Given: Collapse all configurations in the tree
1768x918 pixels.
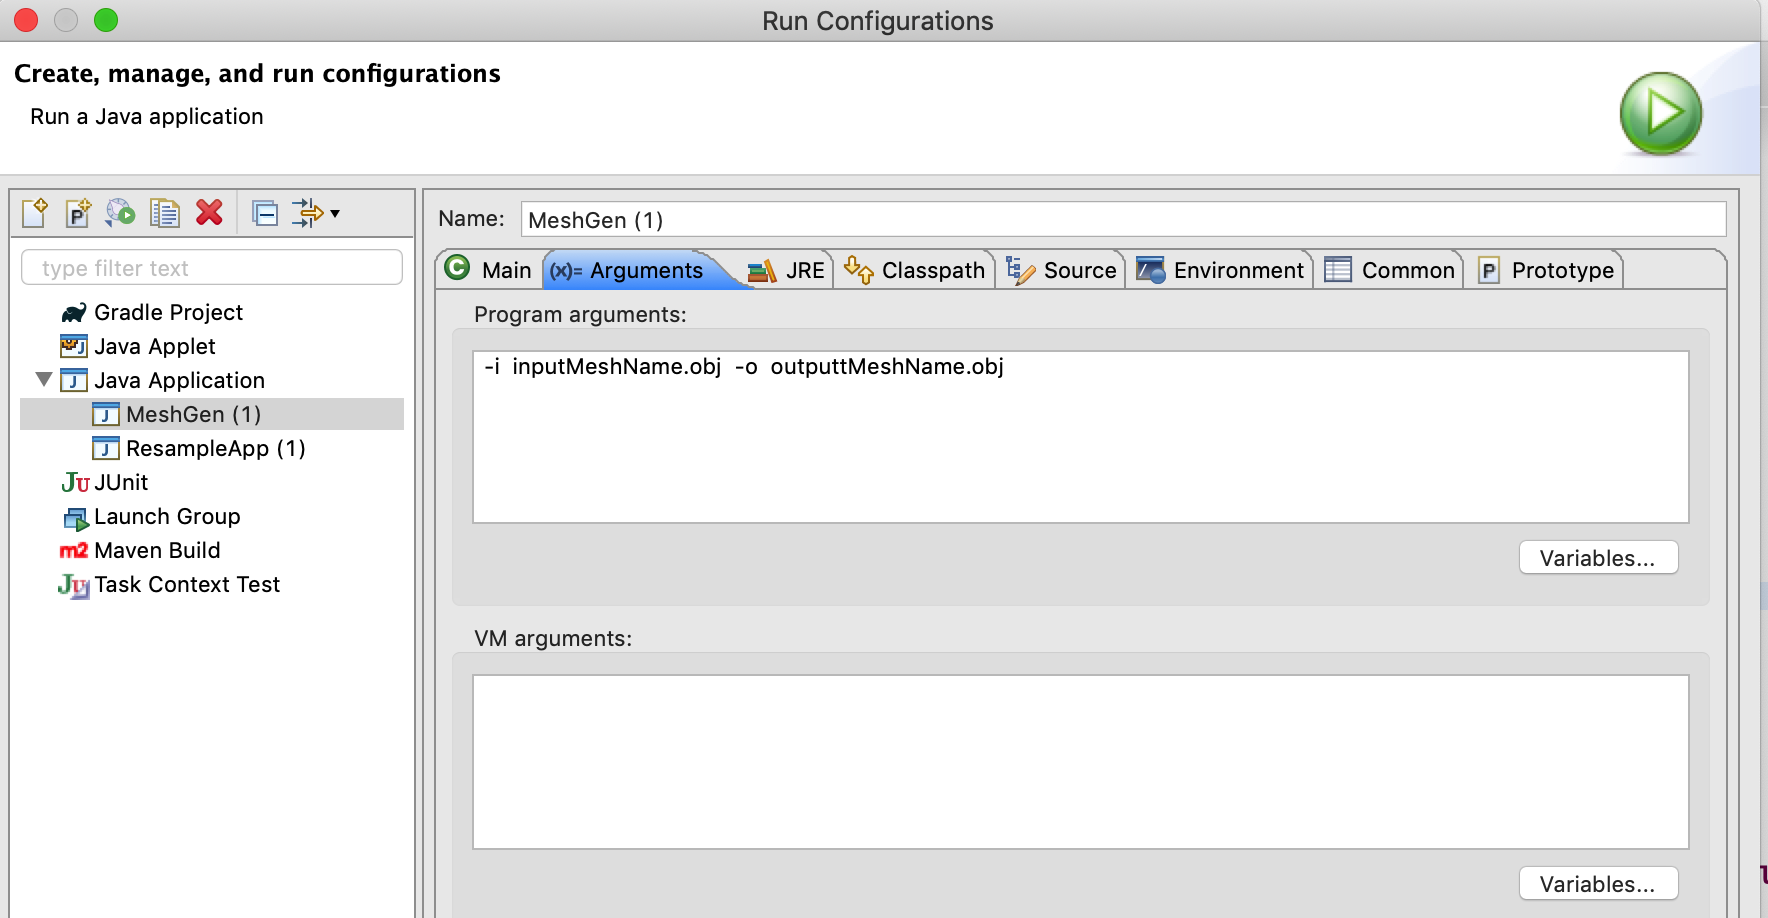Looking at the screenshot, I should 265,213.
